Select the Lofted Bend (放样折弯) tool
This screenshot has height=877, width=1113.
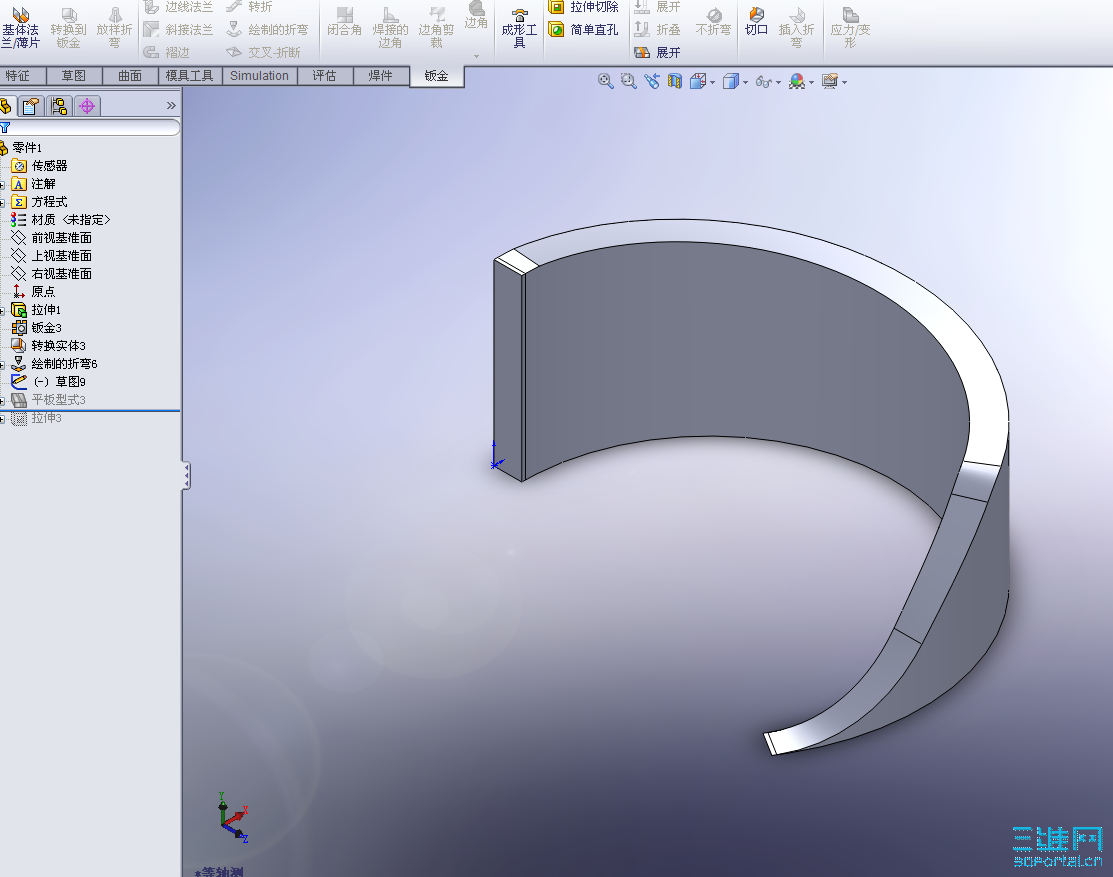point(114,27)
